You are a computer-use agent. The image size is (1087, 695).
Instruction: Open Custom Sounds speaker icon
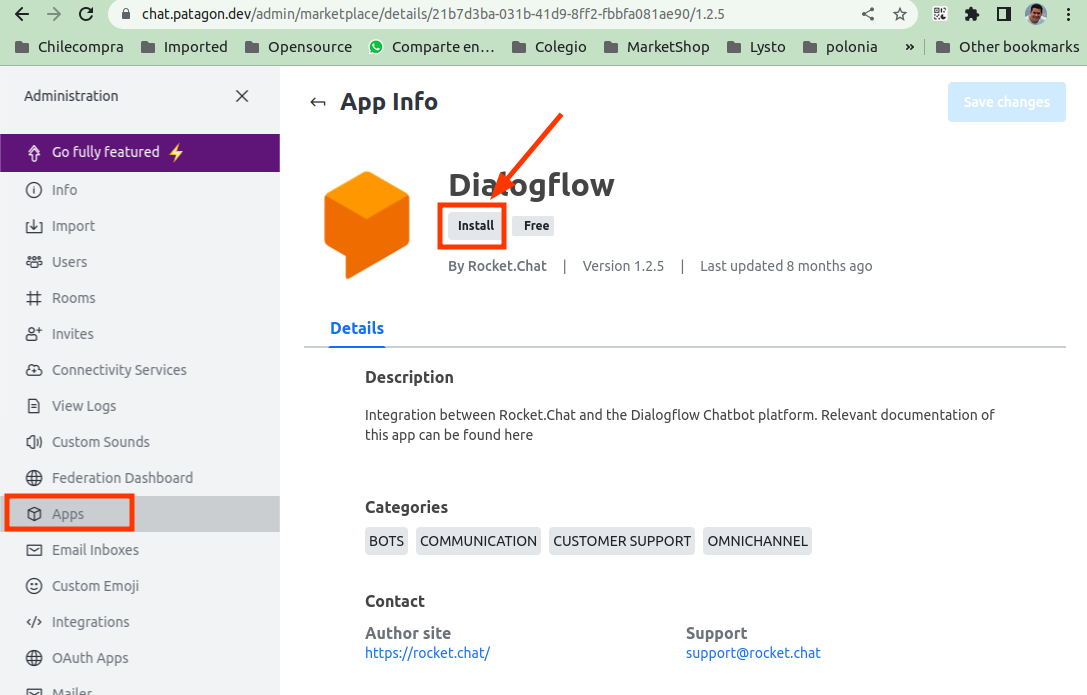[x=34, y=442]
